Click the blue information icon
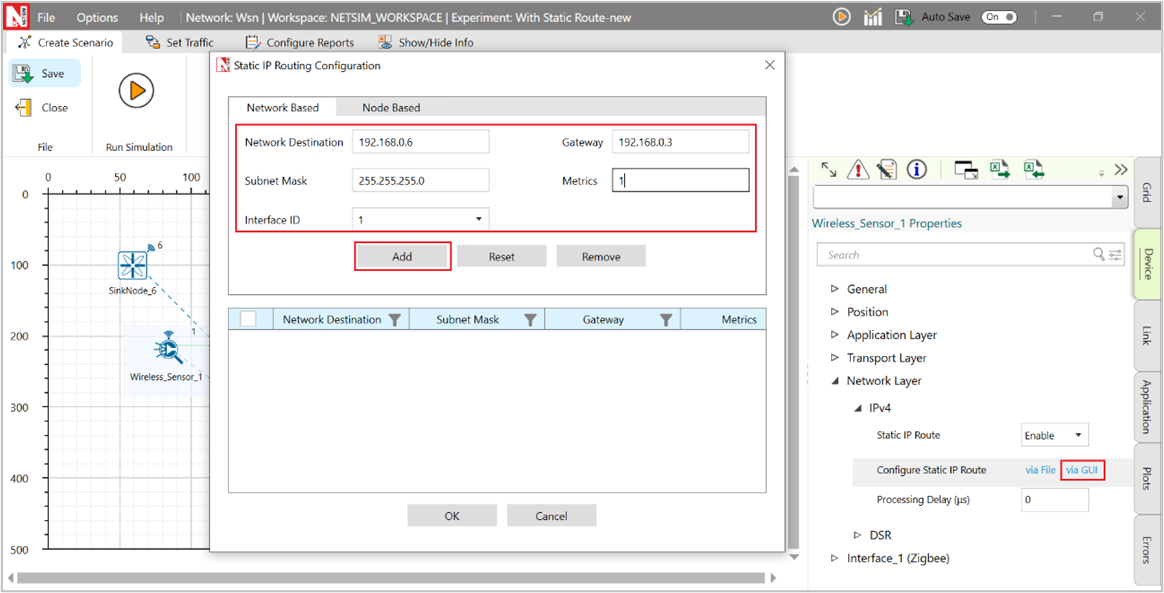 (x=916, y=170)
